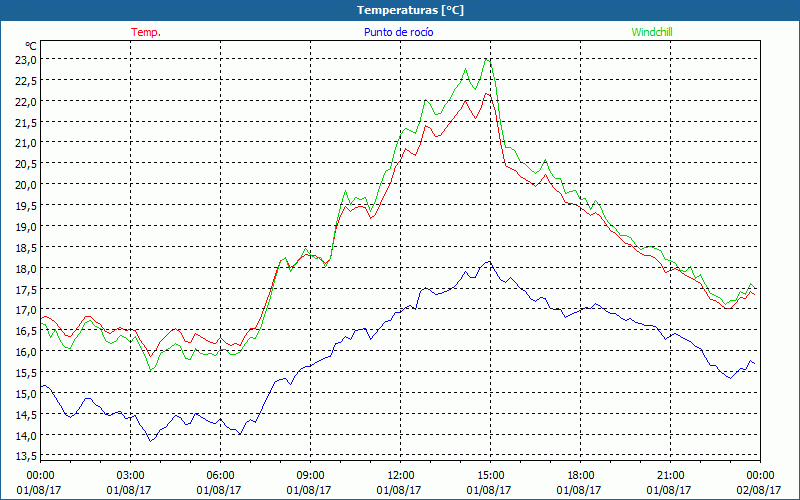Select the blue 'Punto de rocío' legend label
This screenshot has height=500, width=800.
[x=398, y=32]
